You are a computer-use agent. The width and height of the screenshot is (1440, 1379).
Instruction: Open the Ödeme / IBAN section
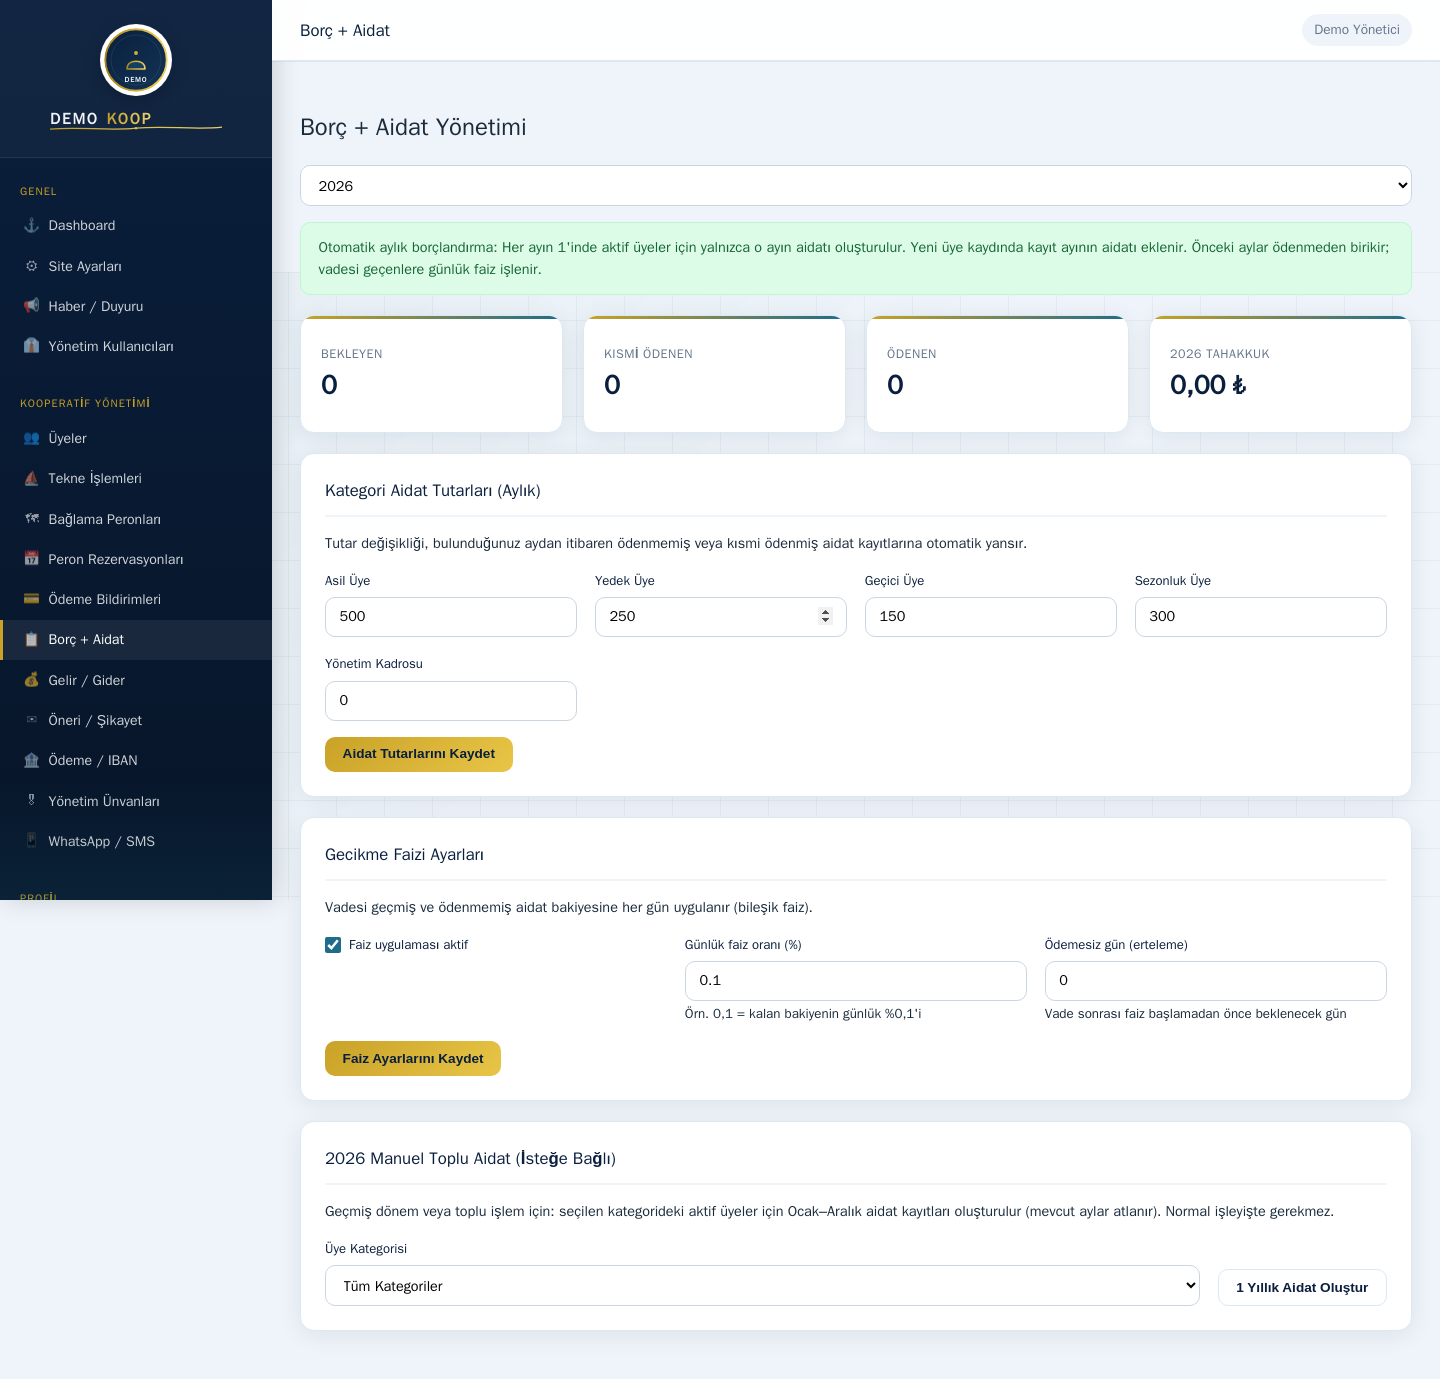pyautogui.click(x=136, y=760)
